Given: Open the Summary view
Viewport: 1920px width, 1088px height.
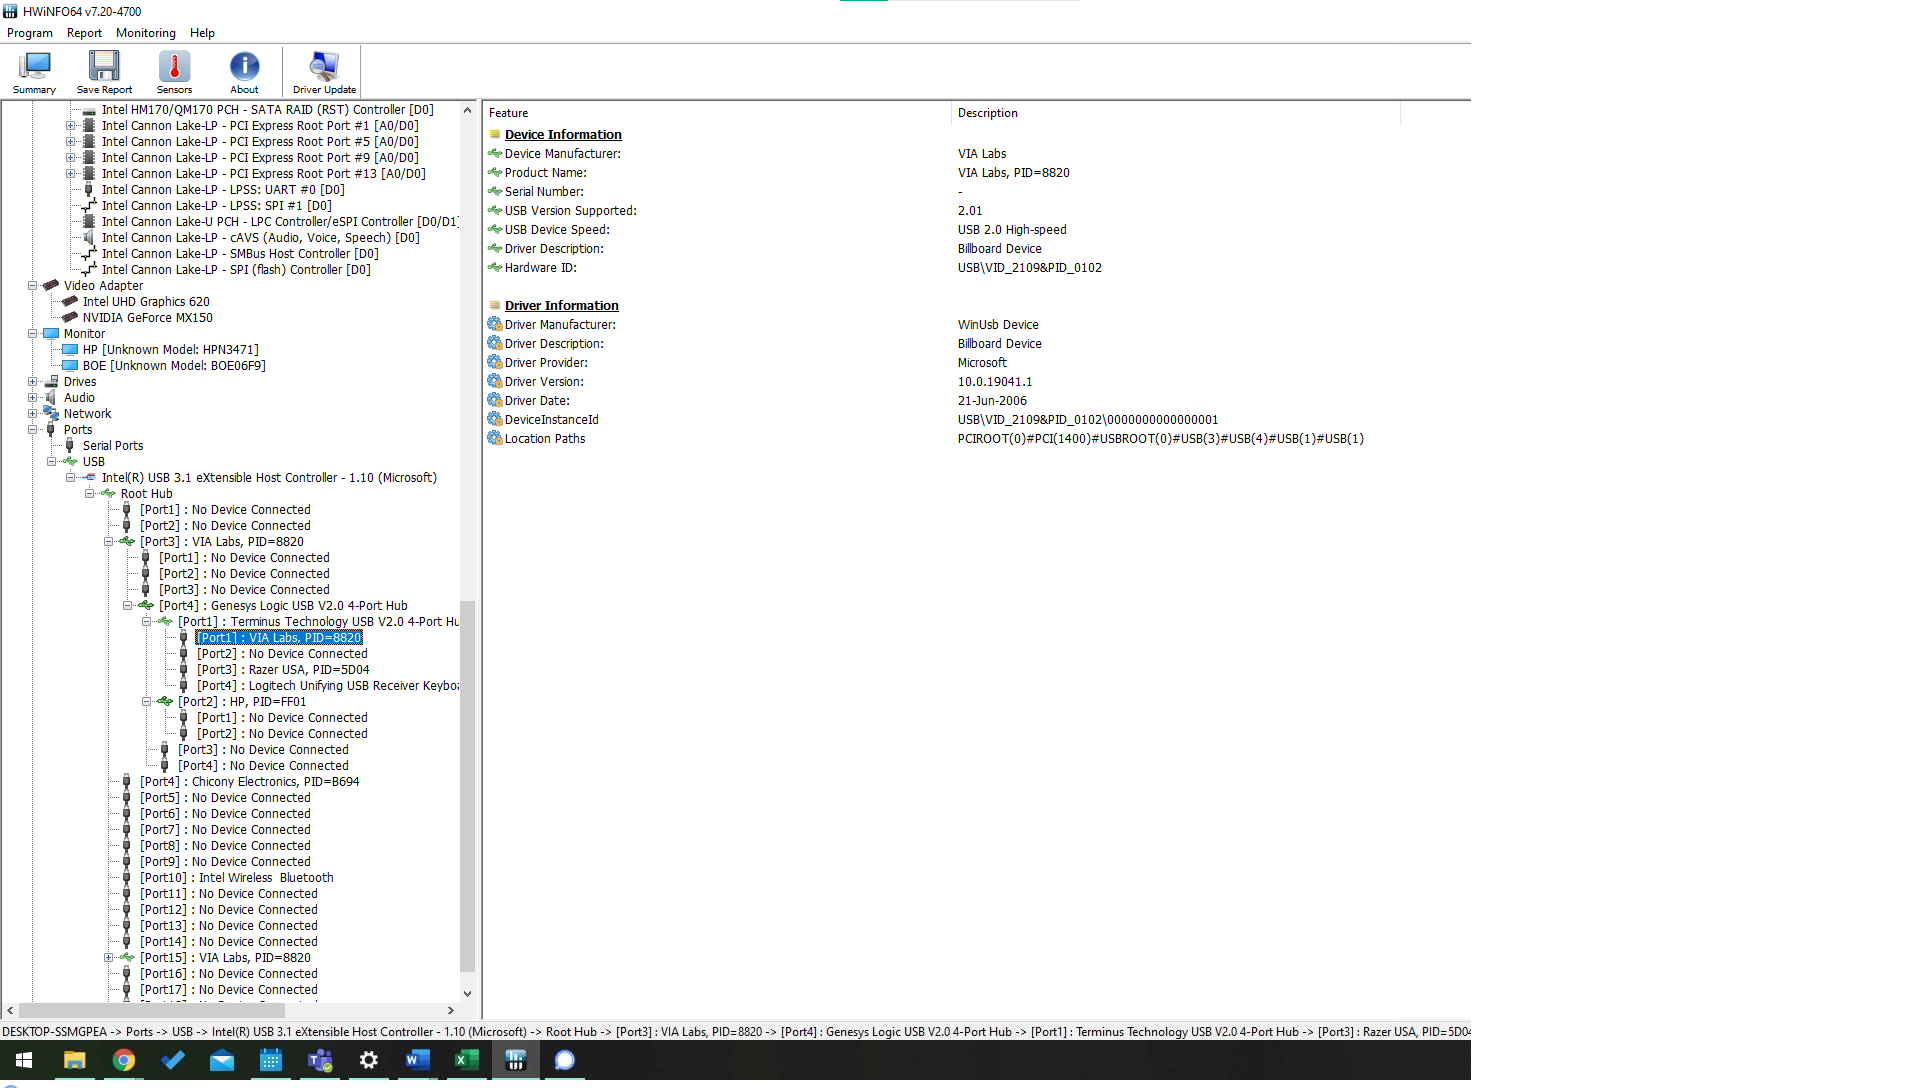Looking at the screenshot, I should 33,70.
